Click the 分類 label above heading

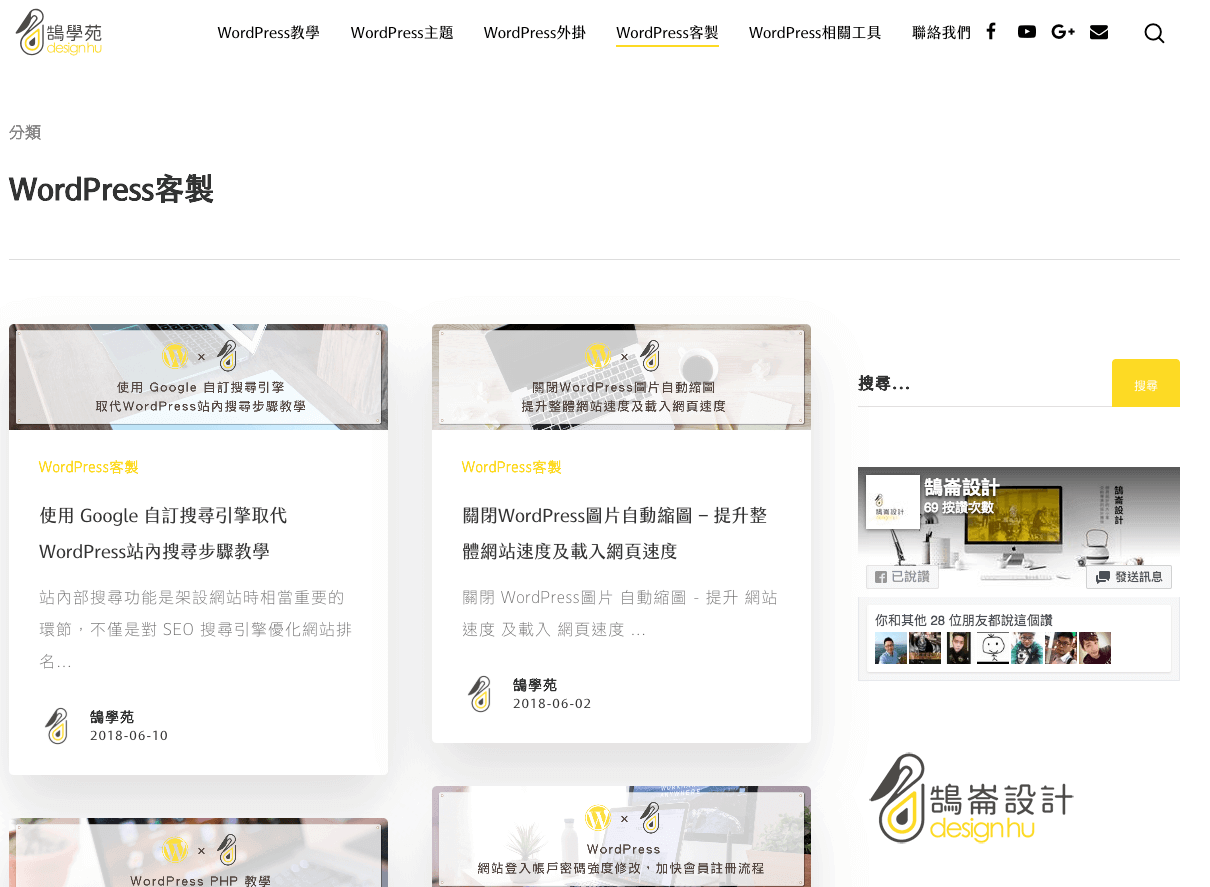point(25,132)
